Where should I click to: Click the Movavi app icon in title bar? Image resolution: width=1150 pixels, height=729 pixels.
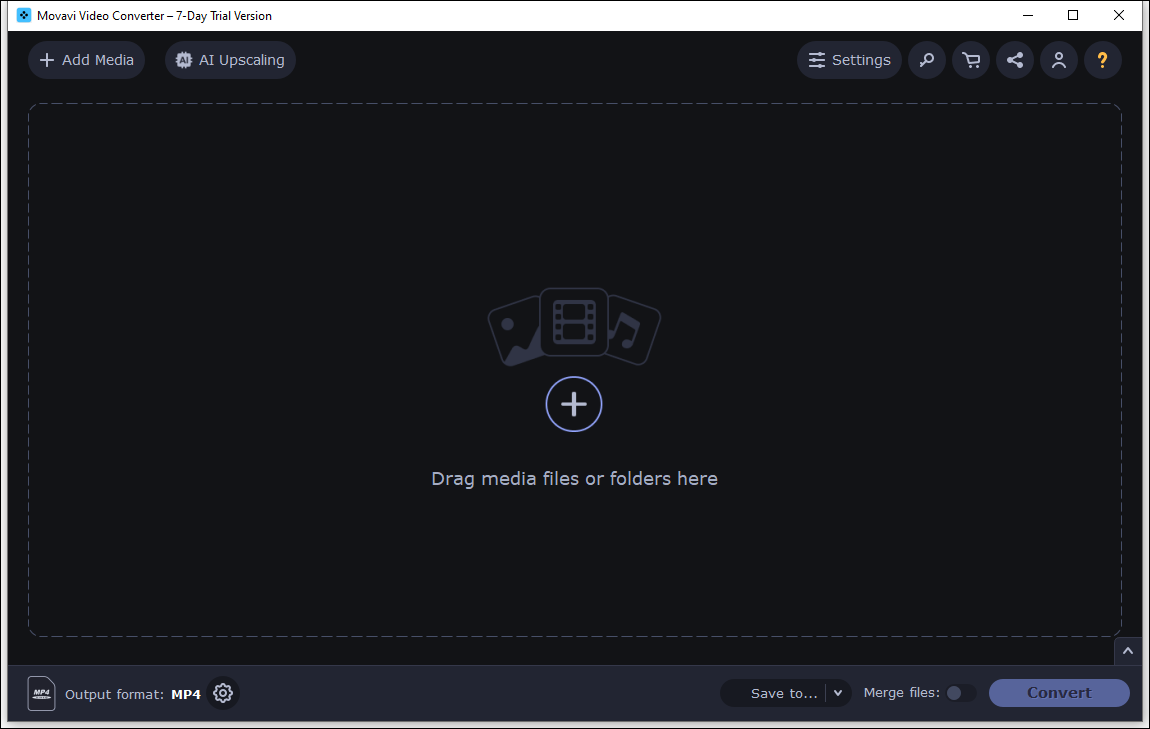[x=23, y=15]
